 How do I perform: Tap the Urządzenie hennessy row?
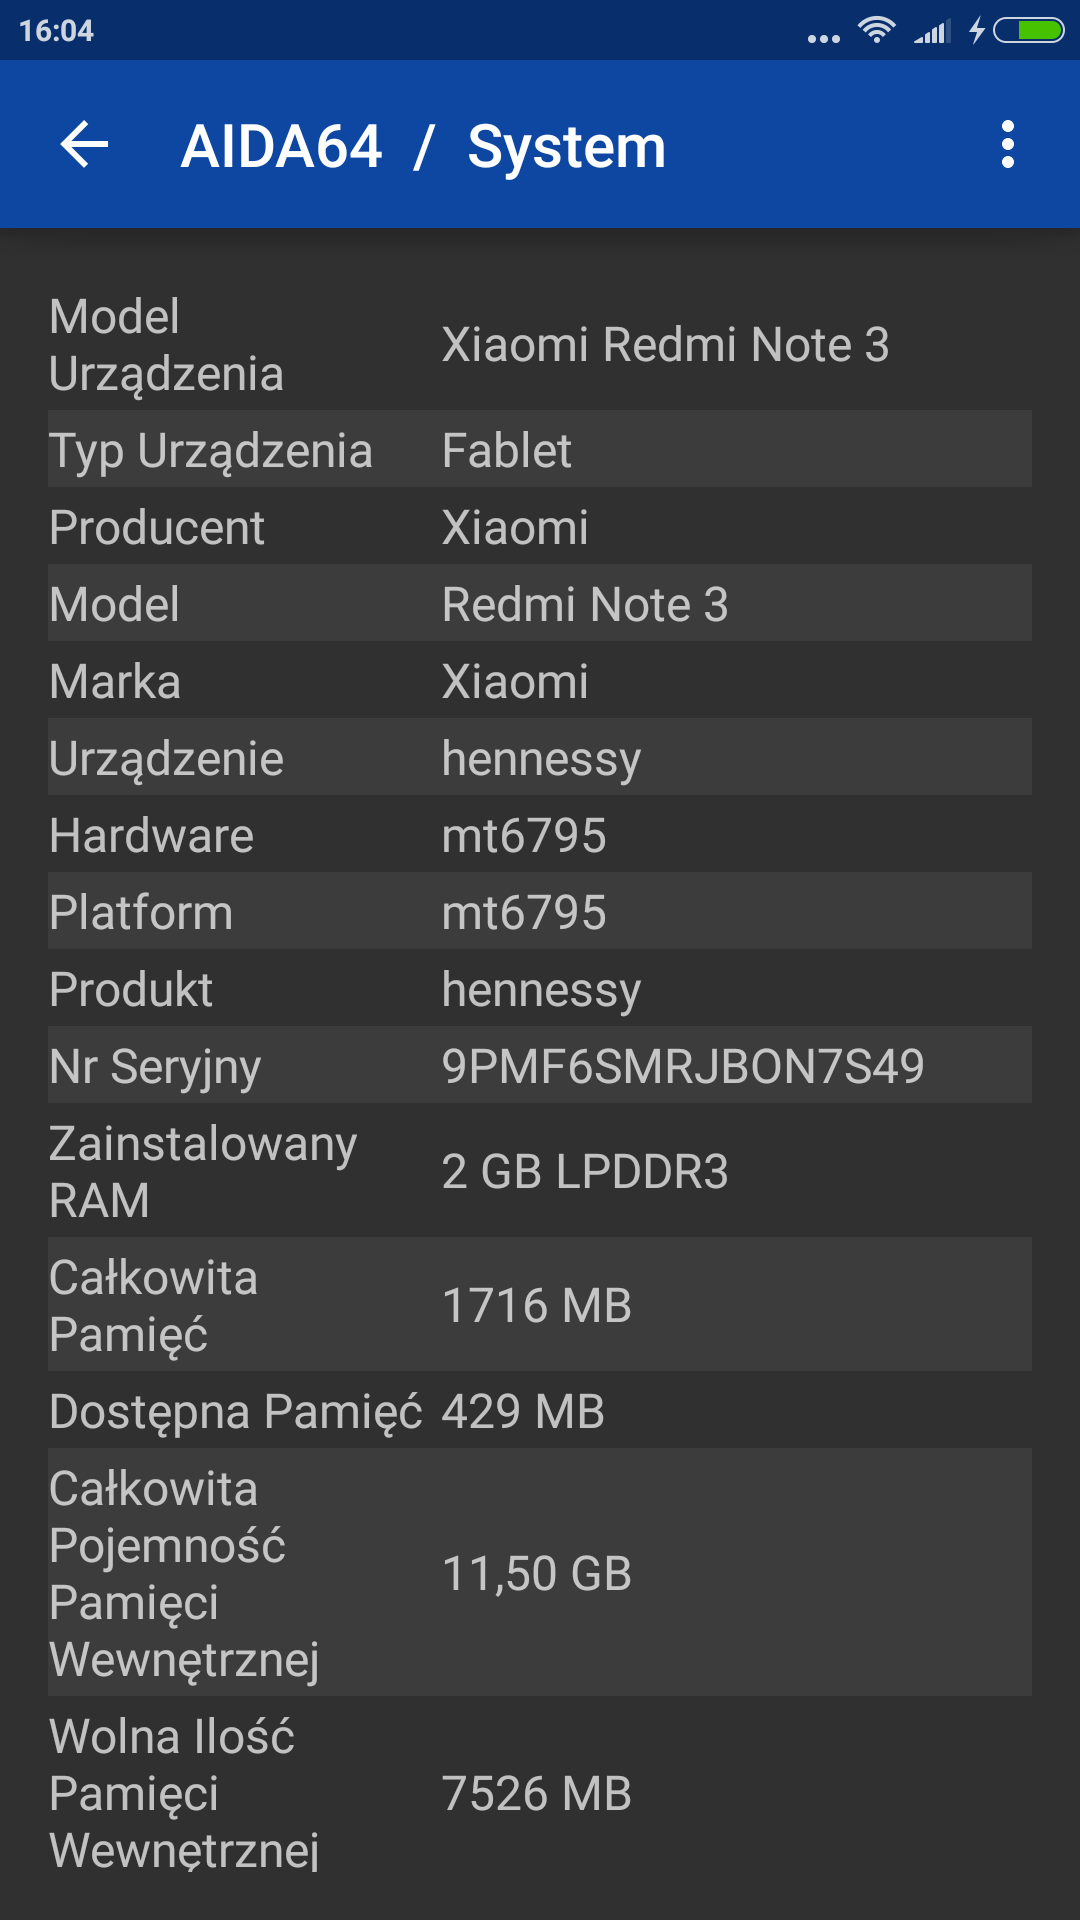click(x=540, y=758)
